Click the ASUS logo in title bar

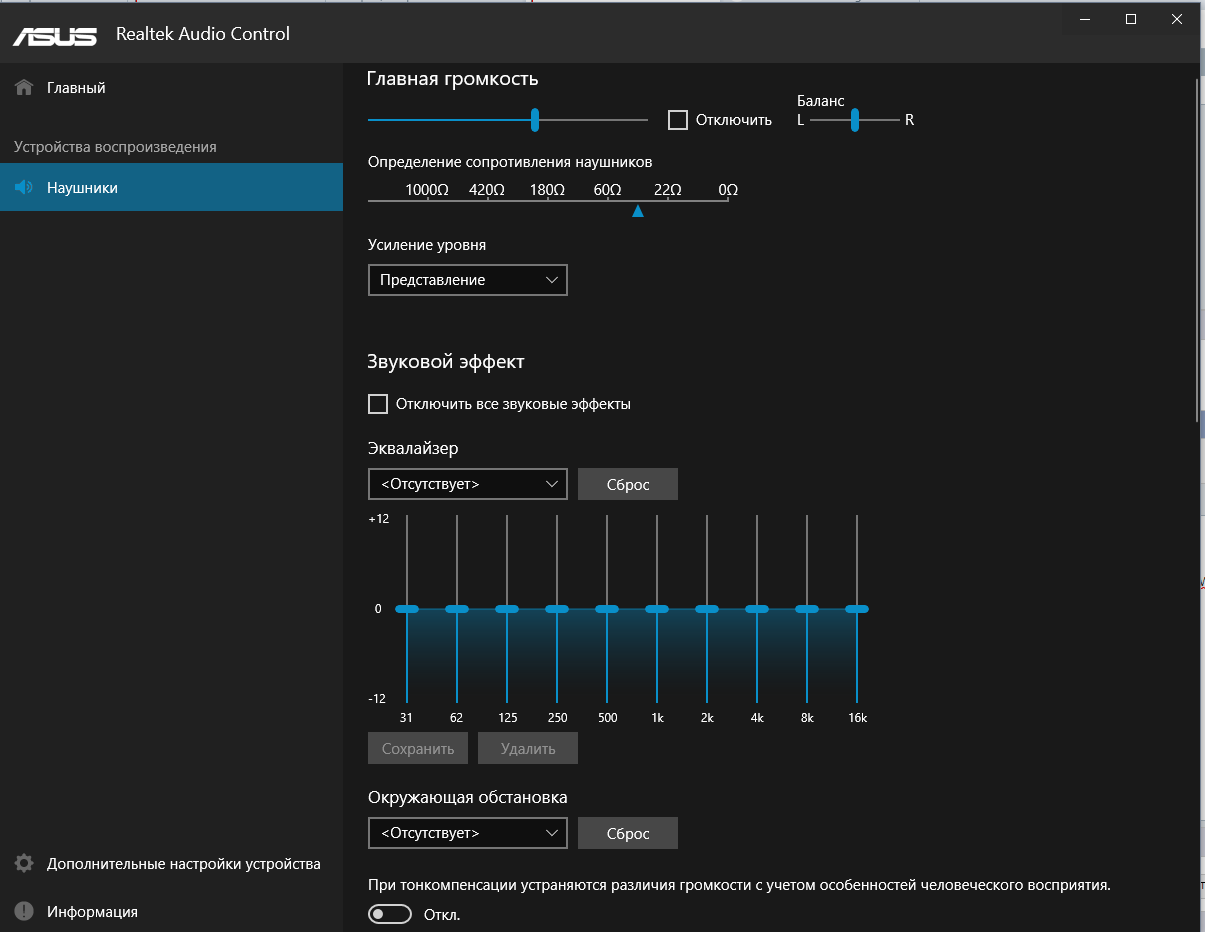tap(55, 35)
